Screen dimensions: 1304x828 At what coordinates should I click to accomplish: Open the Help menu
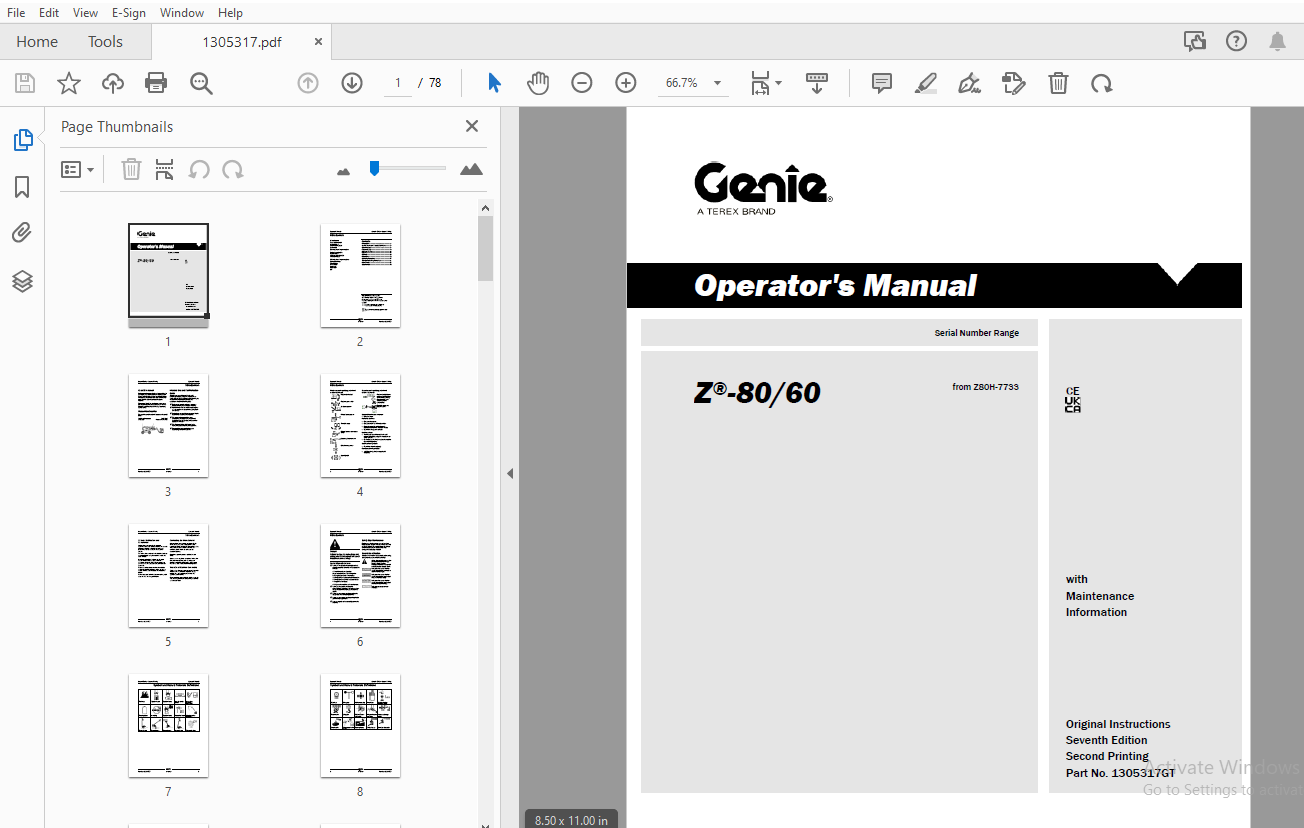coord(230,12)
